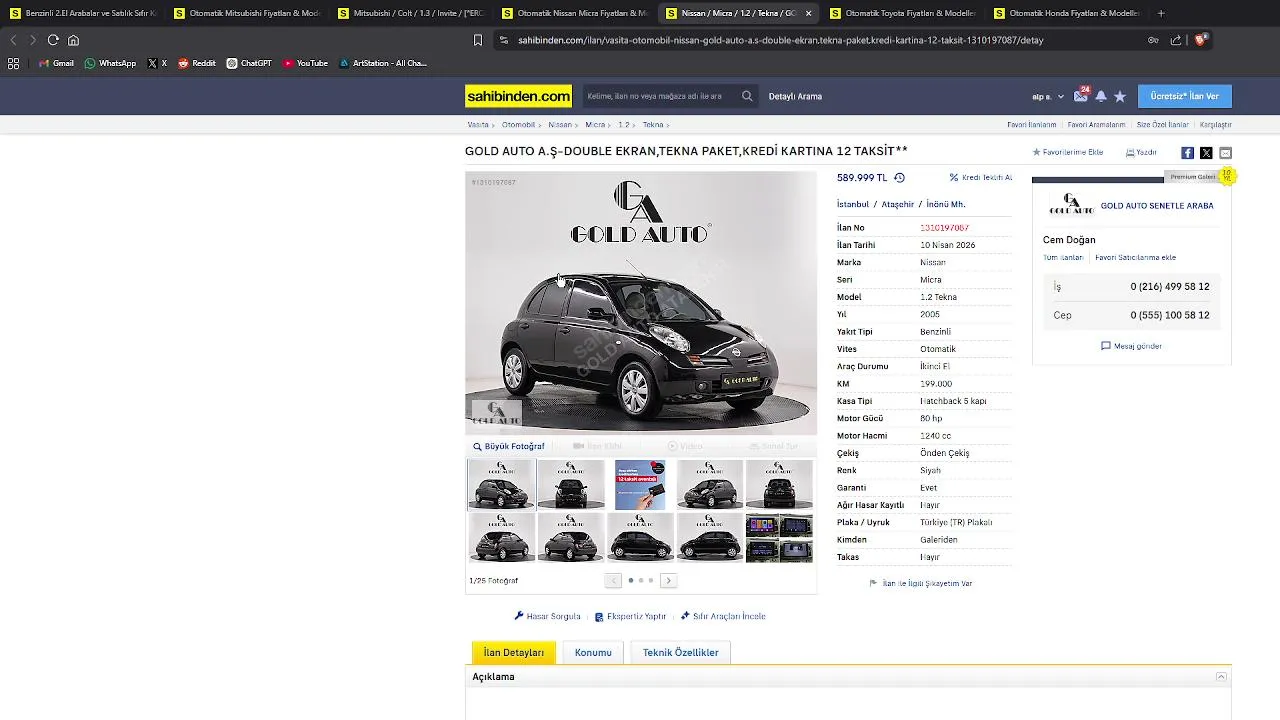Click the Vasıta breadcrumb
1280x720 pixels.
[x=478, y=125]
